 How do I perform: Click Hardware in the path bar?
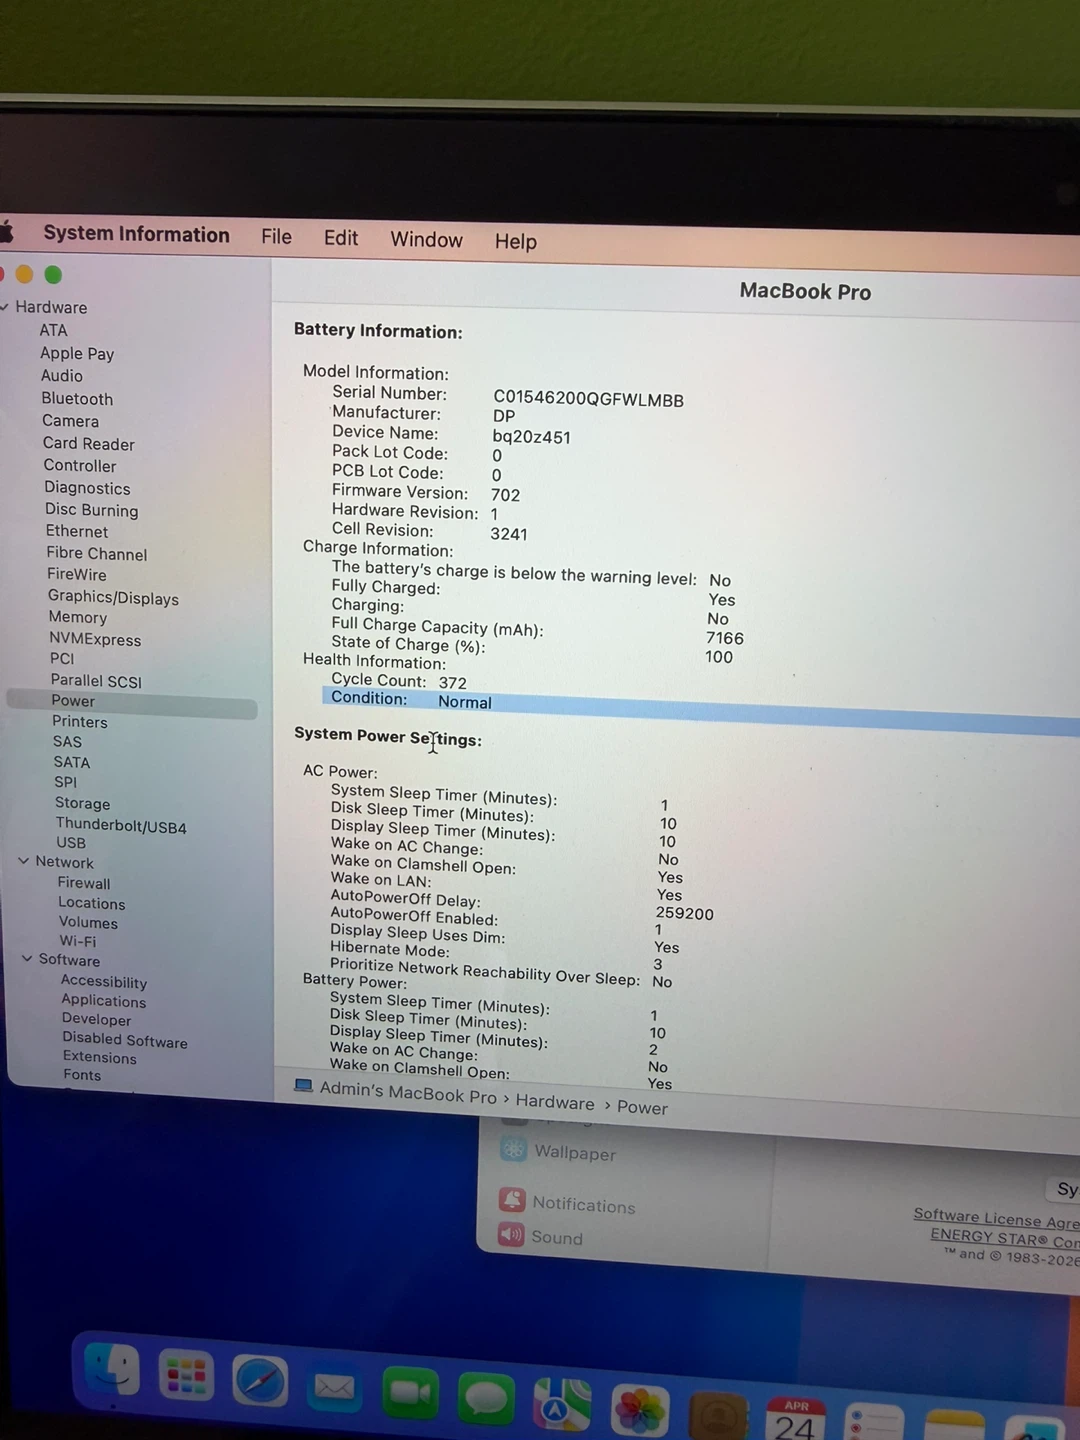coord(555,1103)
